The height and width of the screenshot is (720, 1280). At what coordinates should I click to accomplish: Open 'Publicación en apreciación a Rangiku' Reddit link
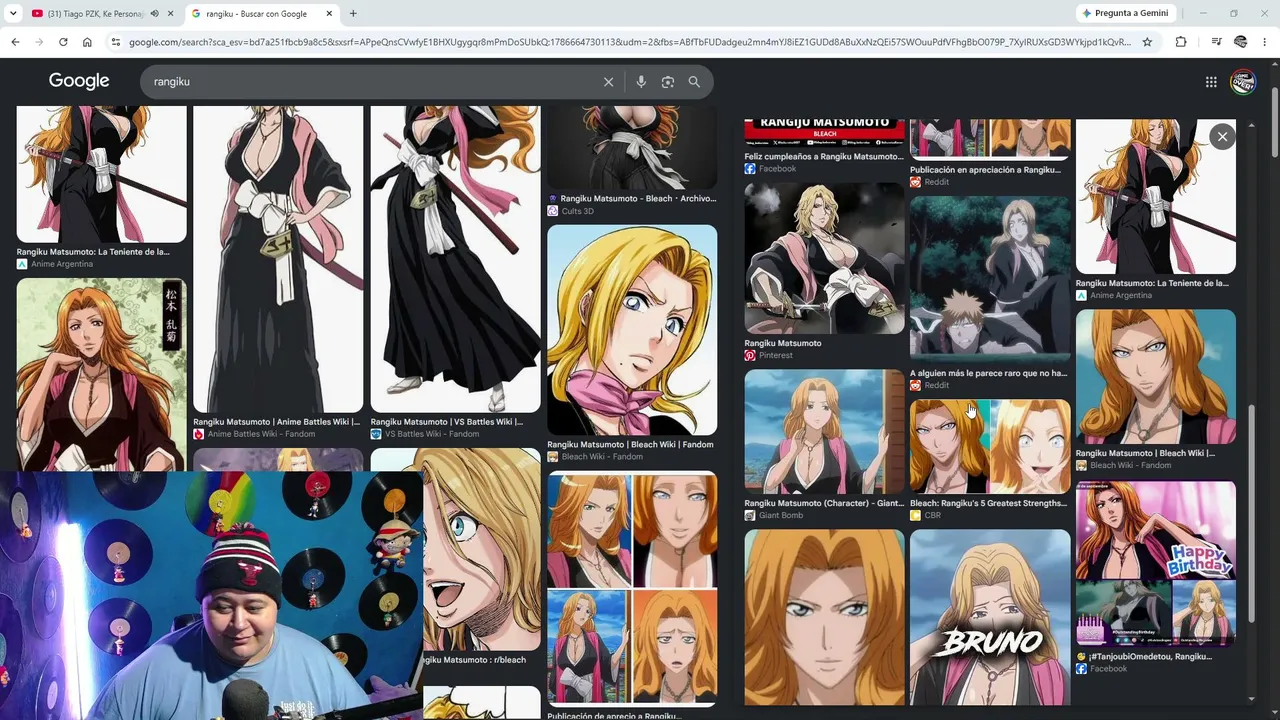985,170
